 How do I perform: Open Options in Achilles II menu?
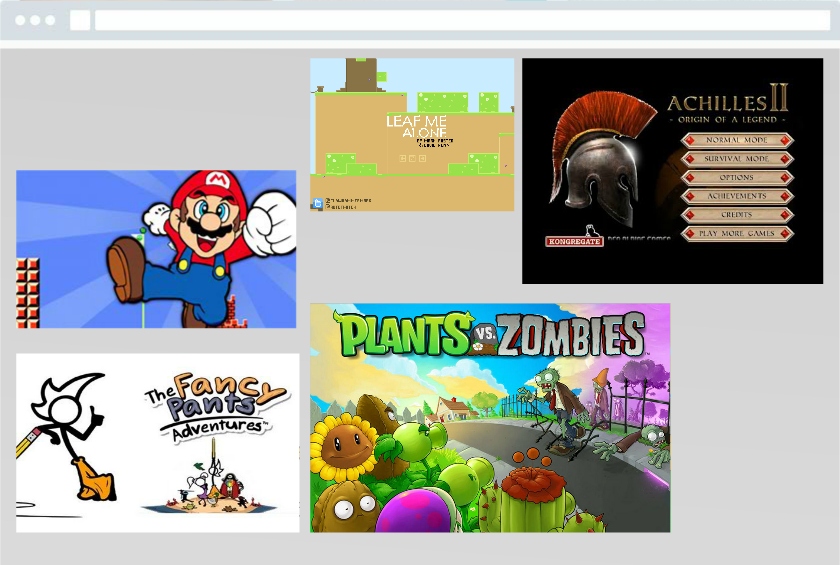(x=737, y=177)
